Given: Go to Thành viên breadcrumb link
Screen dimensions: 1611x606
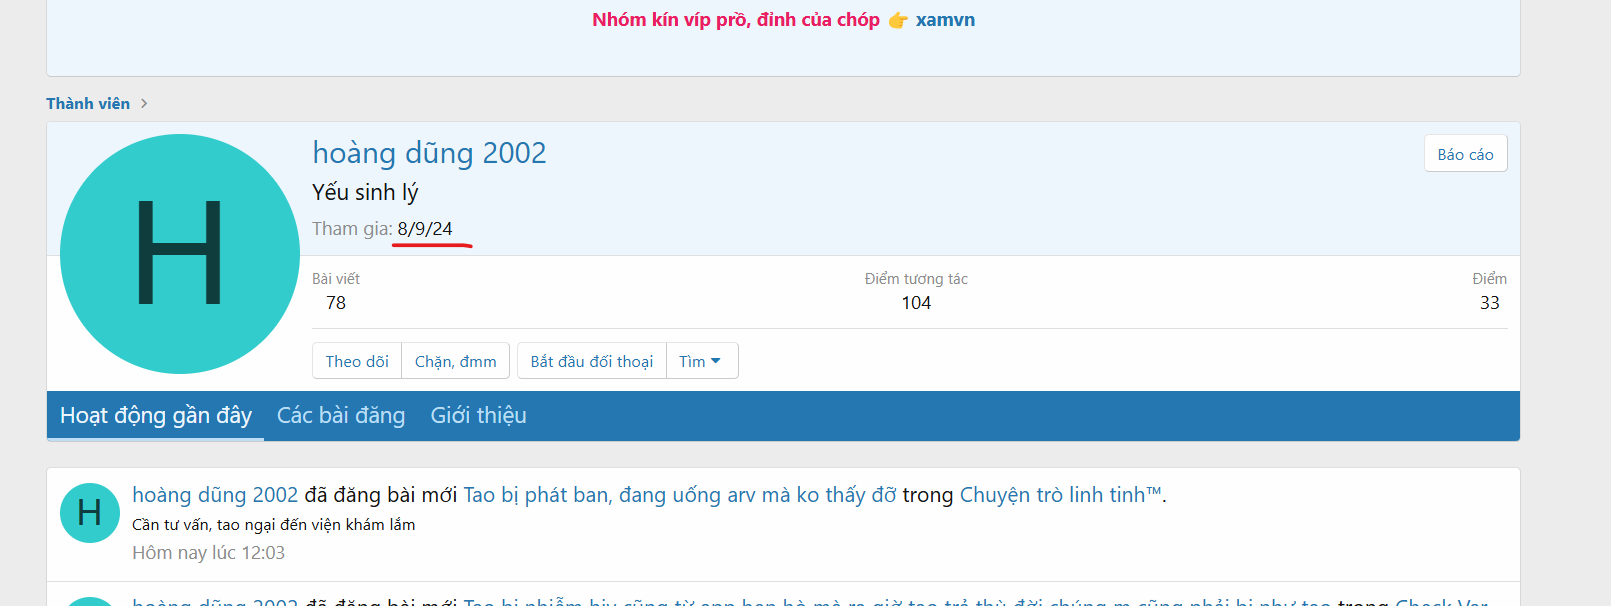Looking at the screenshot, I should click(x=88, y=104).
